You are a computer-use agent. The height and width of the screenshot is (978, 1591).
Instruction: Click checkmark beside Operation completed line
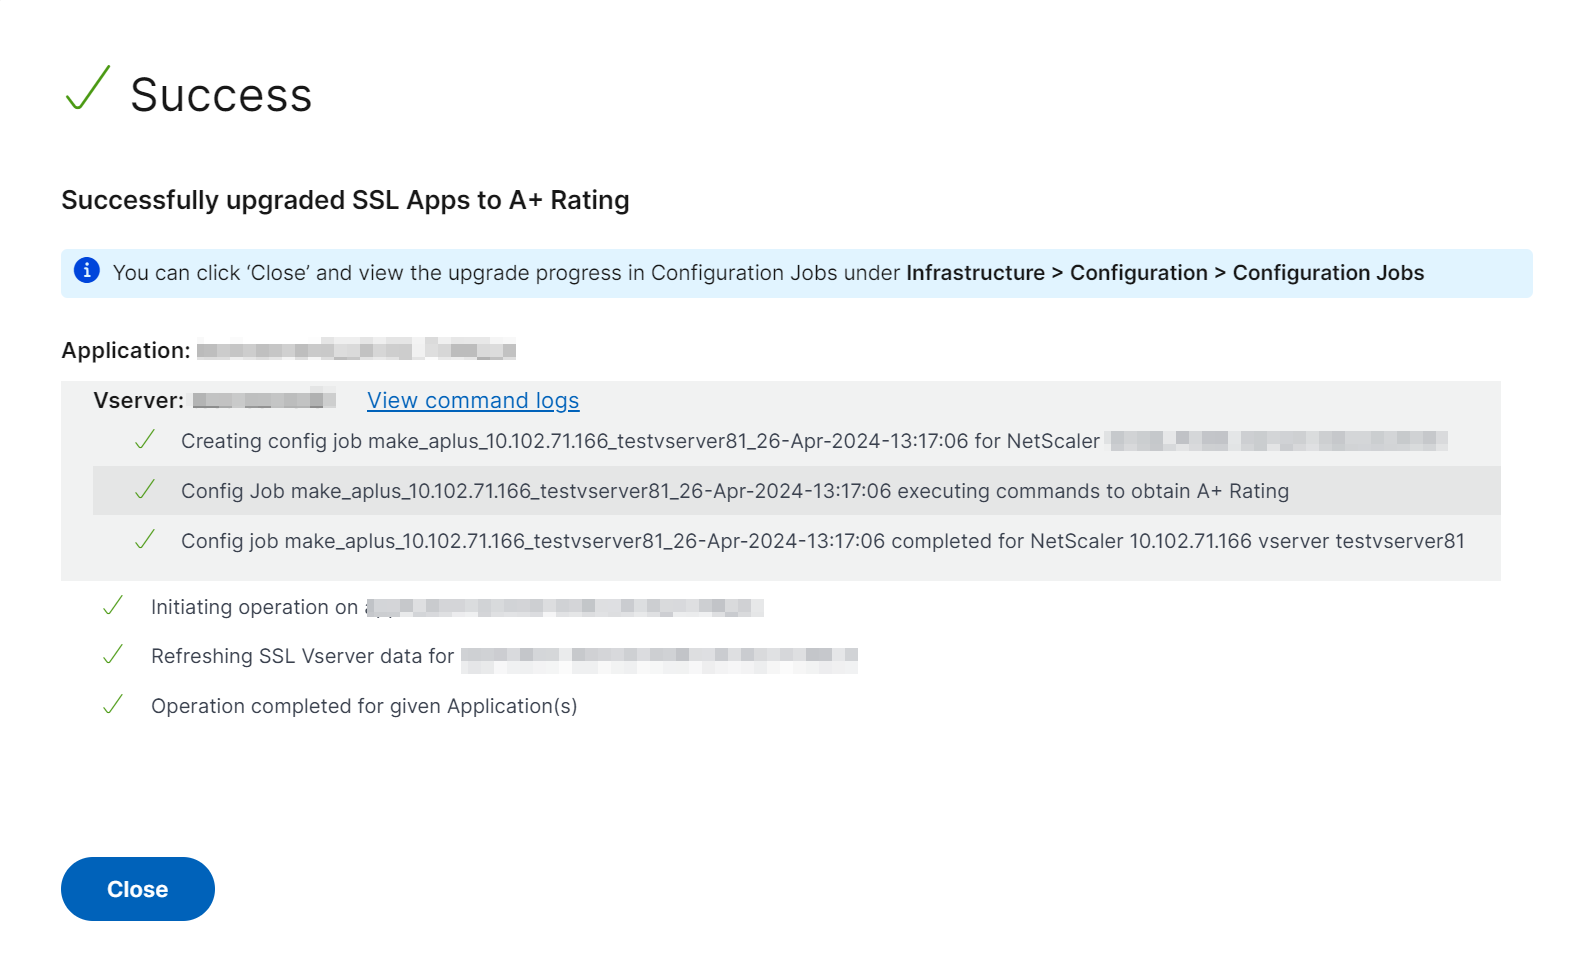(113, 705)
